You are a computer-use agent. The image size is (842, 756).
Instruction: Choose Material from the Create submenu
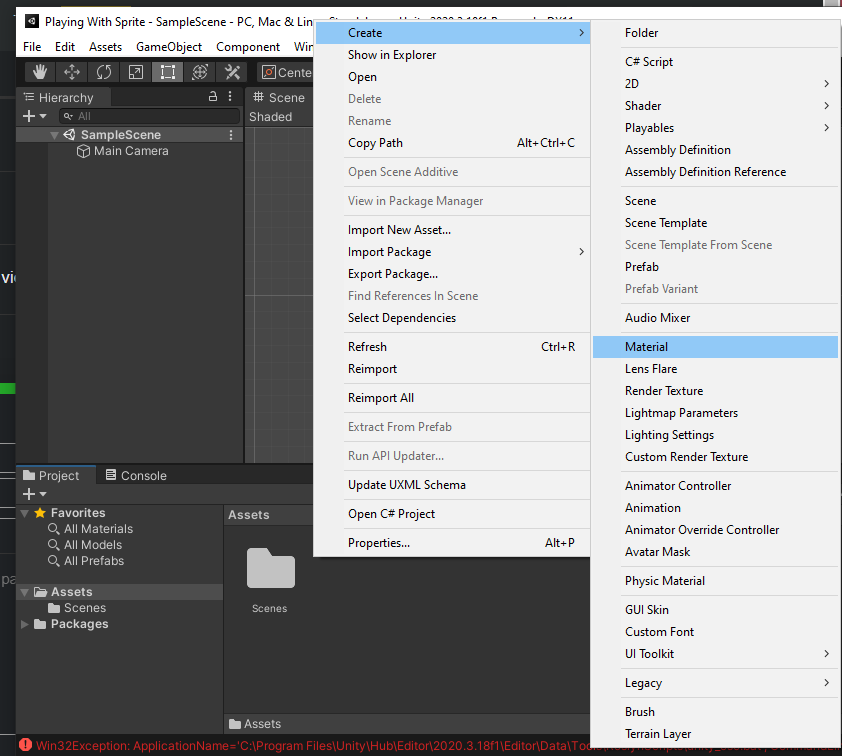(x=646, y=347)
